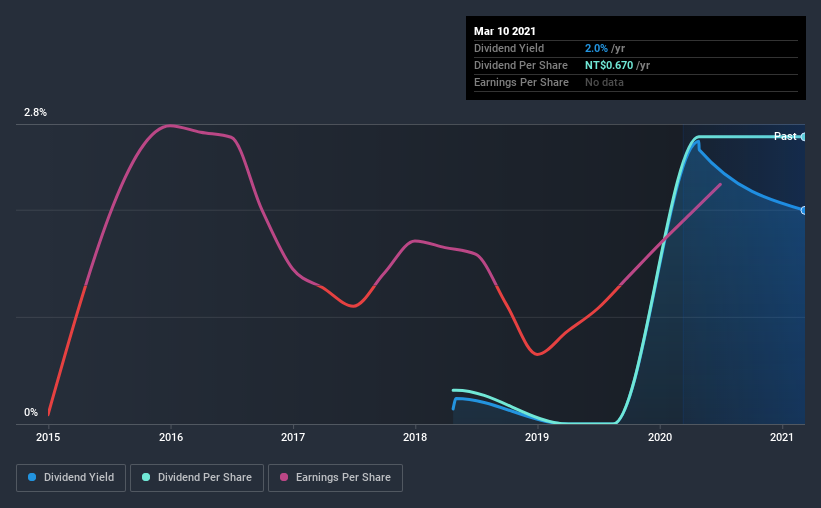Image resolution: width=821 pixels, height=508 pixels.
Task: Click the teal Dividend Per Share legend dot
Action: pos(146,477)
